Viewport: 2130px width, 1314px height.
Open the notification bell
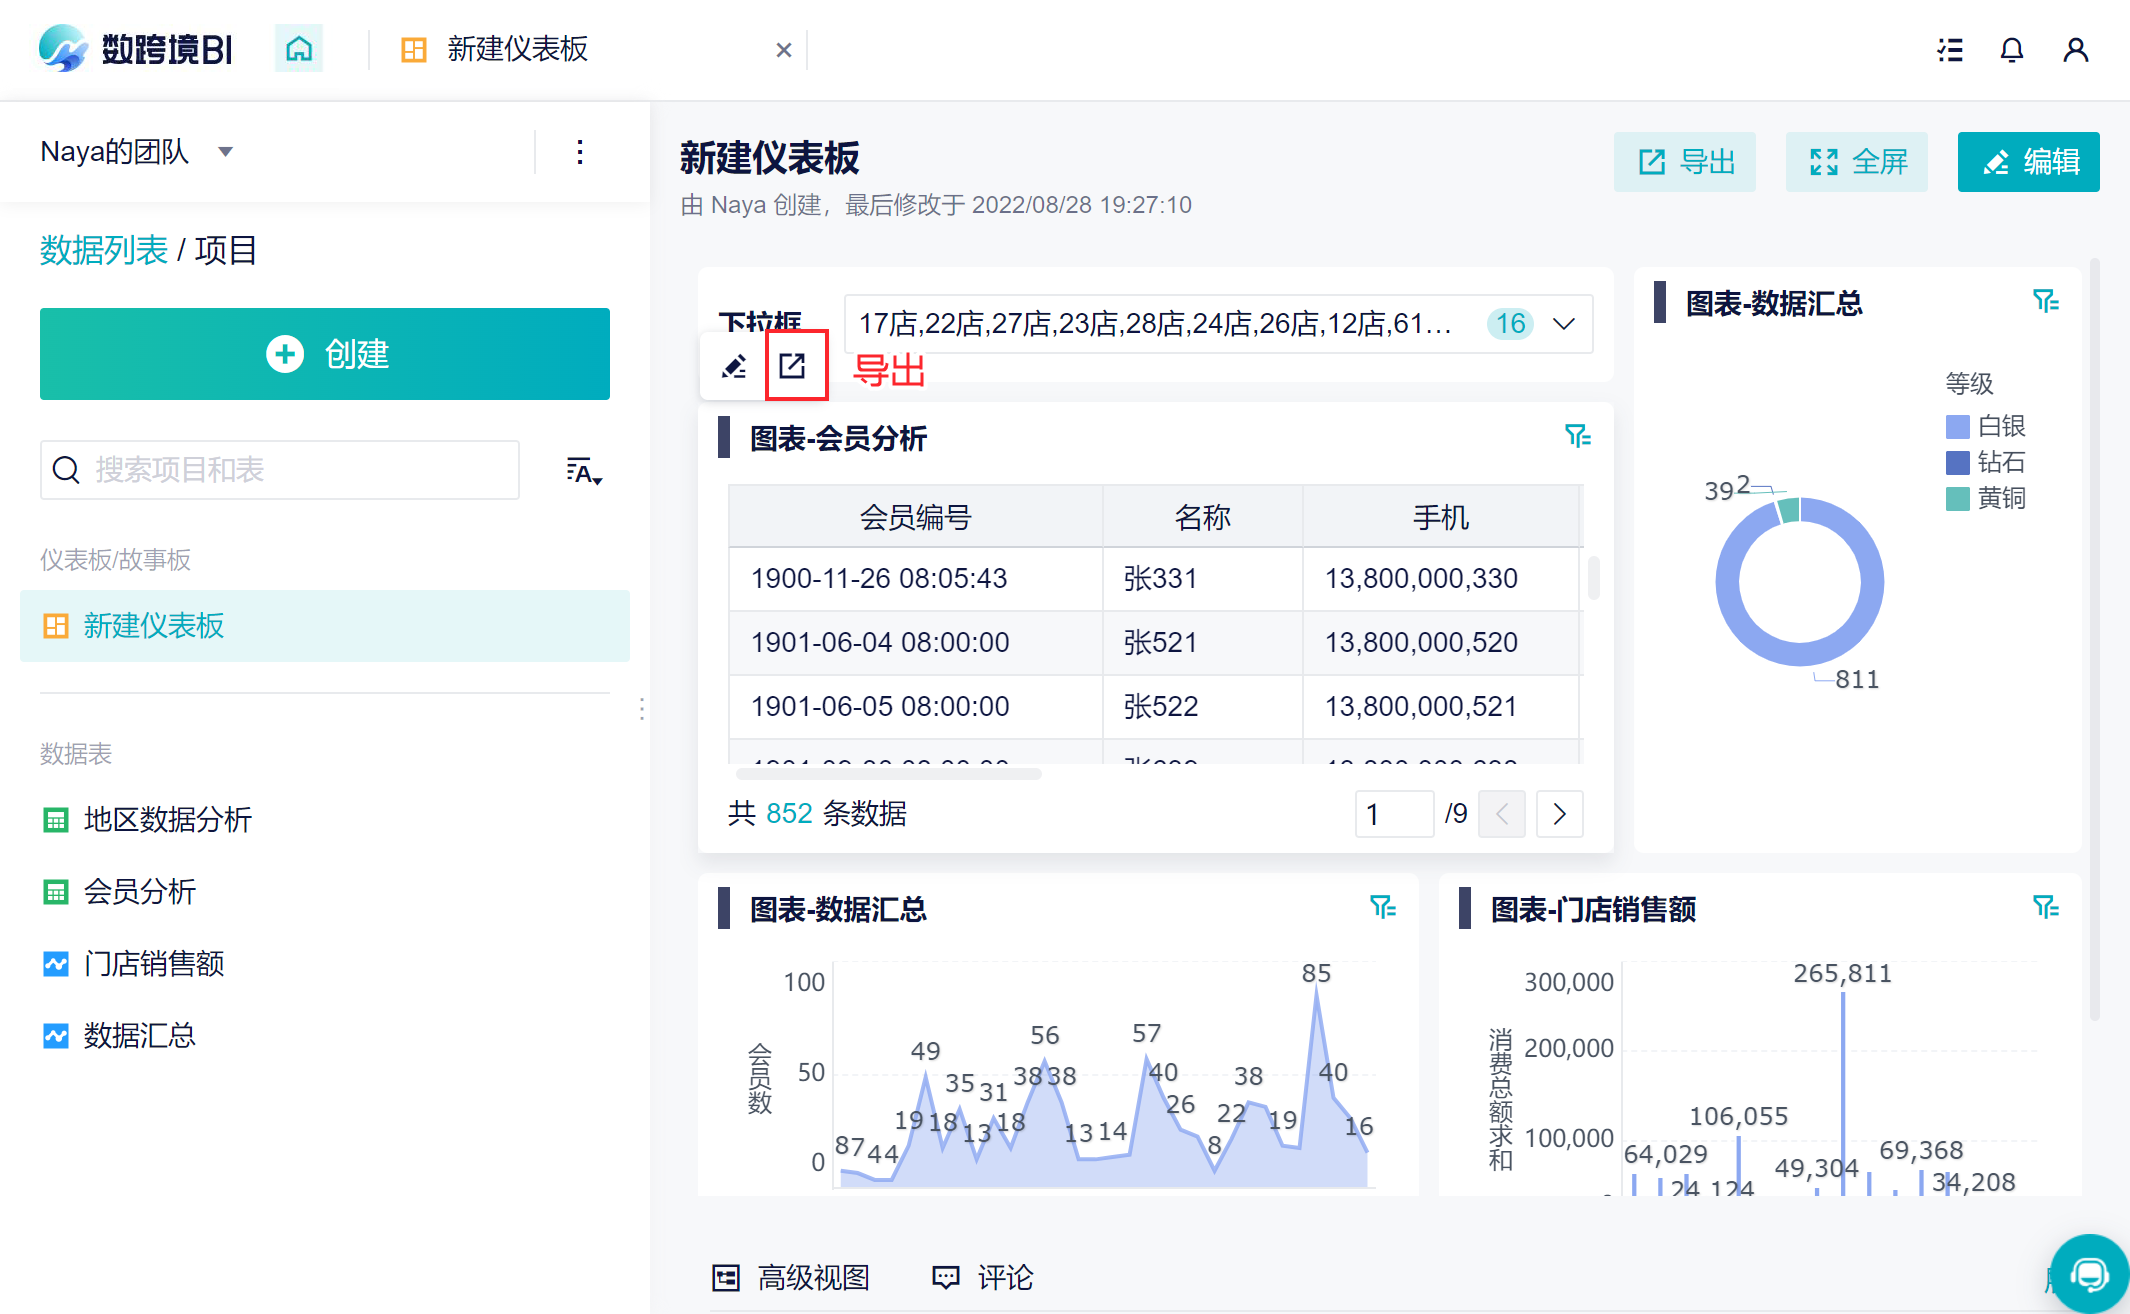[x=2011, y=50]
